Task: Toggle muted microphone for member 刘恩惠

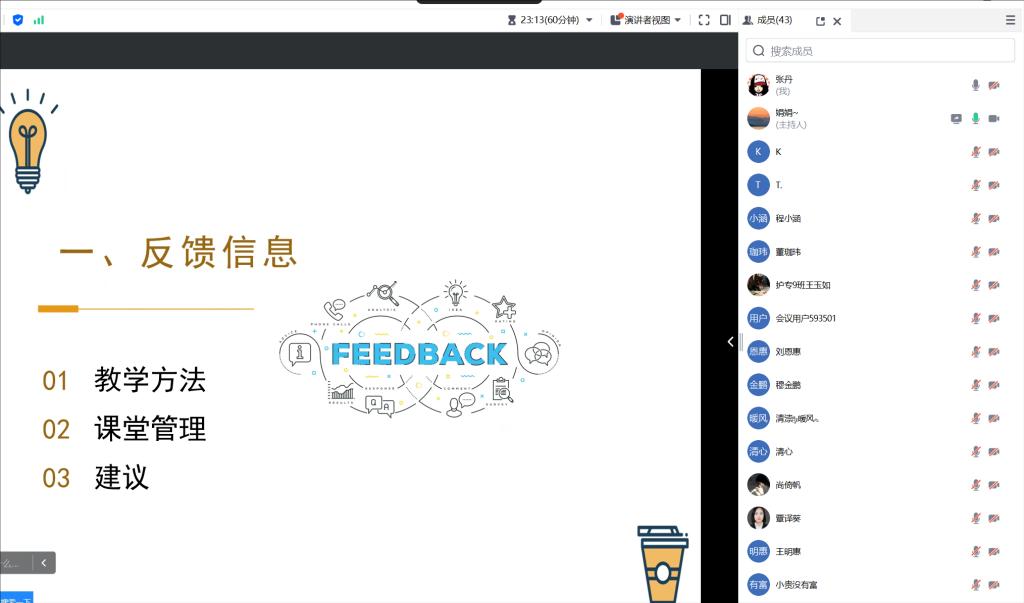Action: pyautogui.click(x=975, y=352)
